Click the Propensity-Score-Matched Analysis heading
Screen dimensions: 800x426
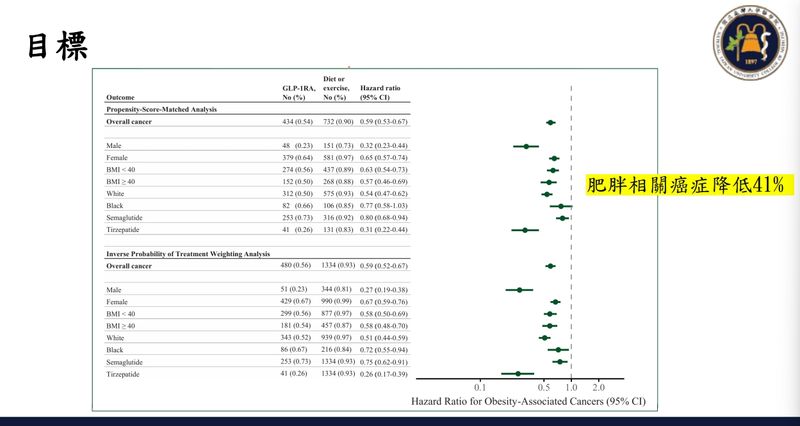(161, 110)
